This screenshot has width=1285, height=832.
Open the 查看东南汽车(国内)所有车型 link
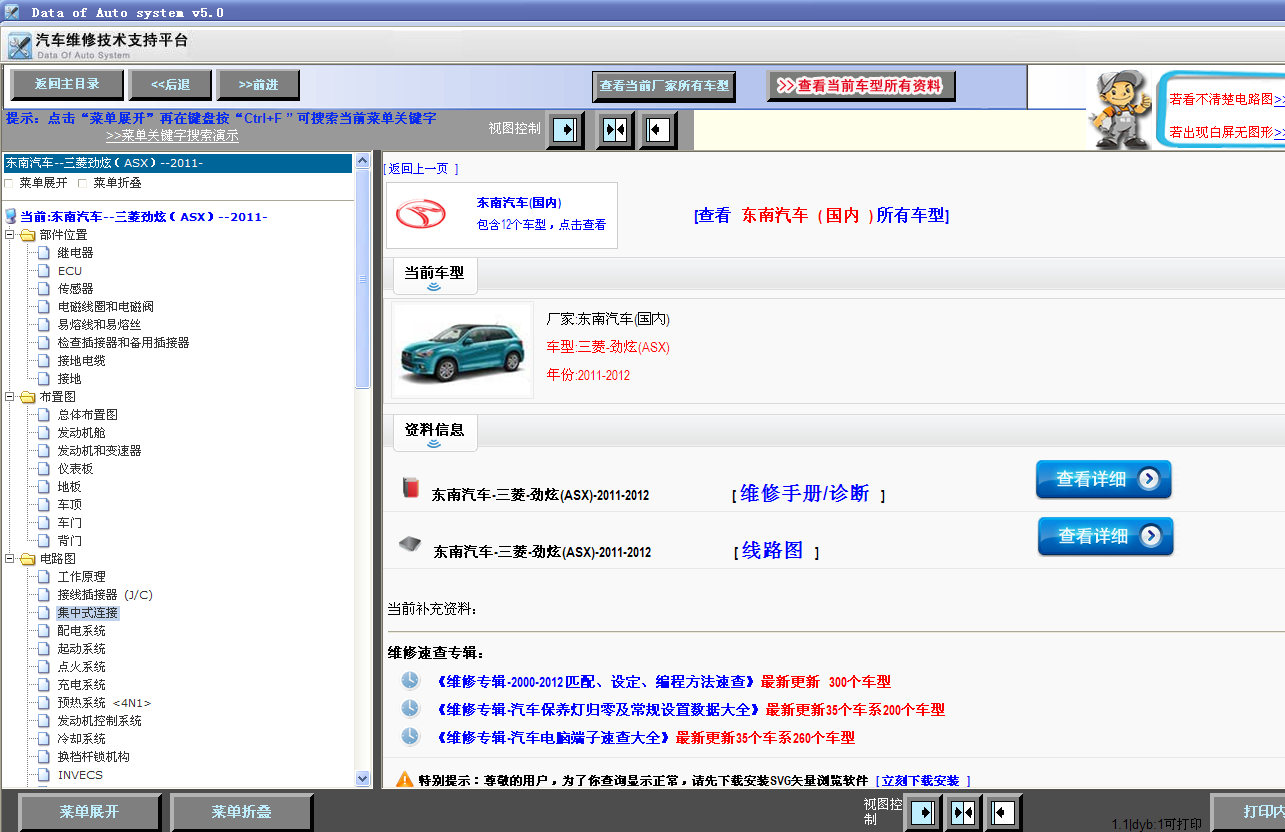pos(821,215)
